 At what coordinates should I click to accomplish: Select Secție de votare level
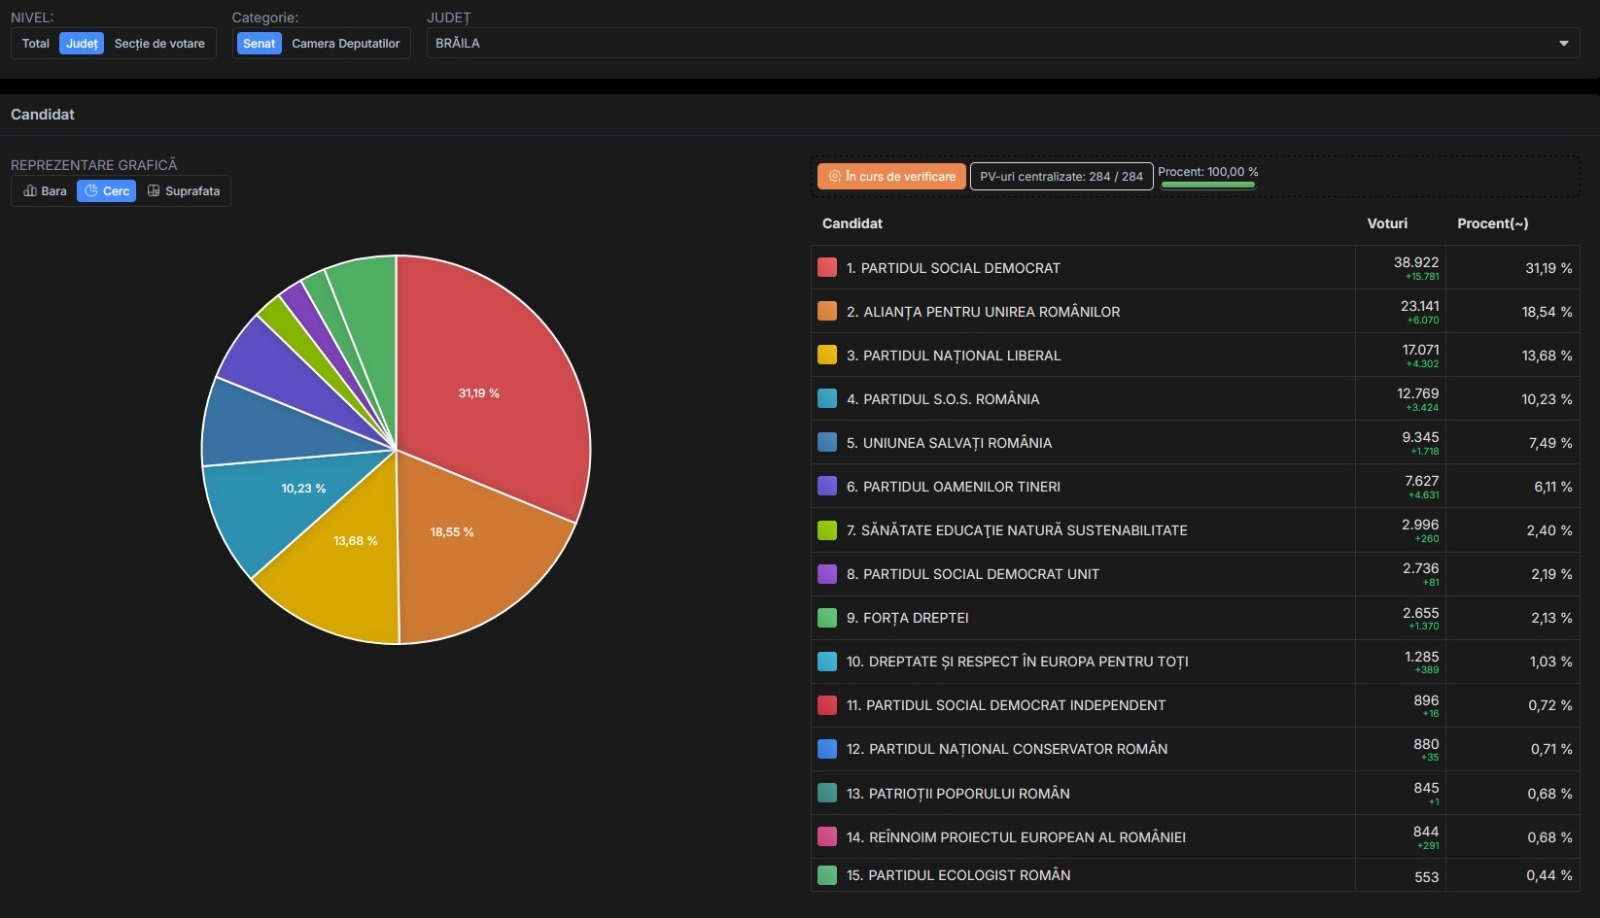point(159,43)
